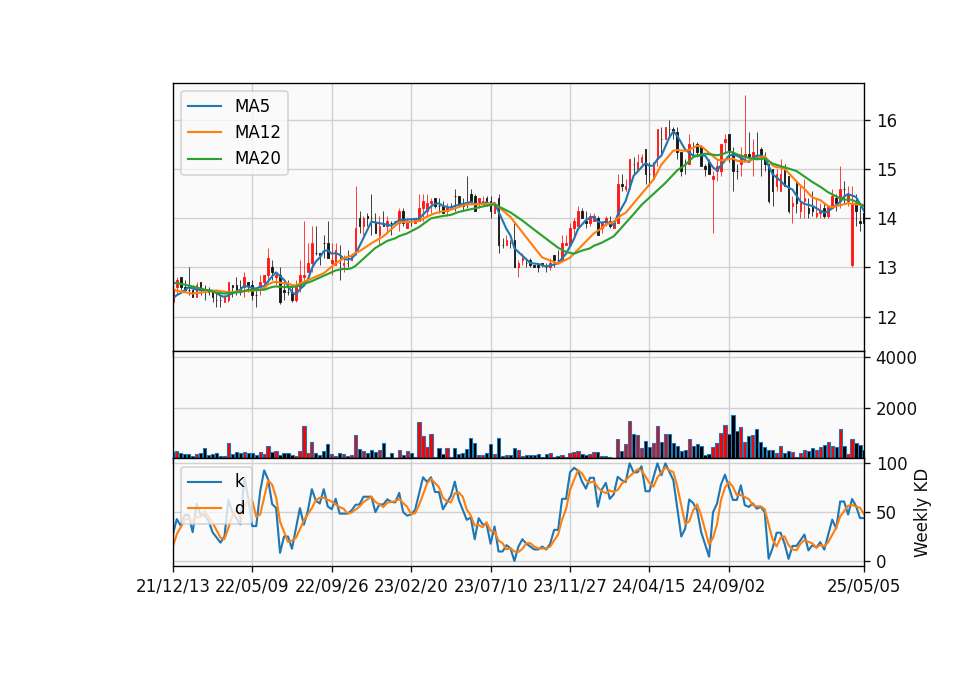Click the 13 price axis tick label
960x690 pixels.
point(887,268)
